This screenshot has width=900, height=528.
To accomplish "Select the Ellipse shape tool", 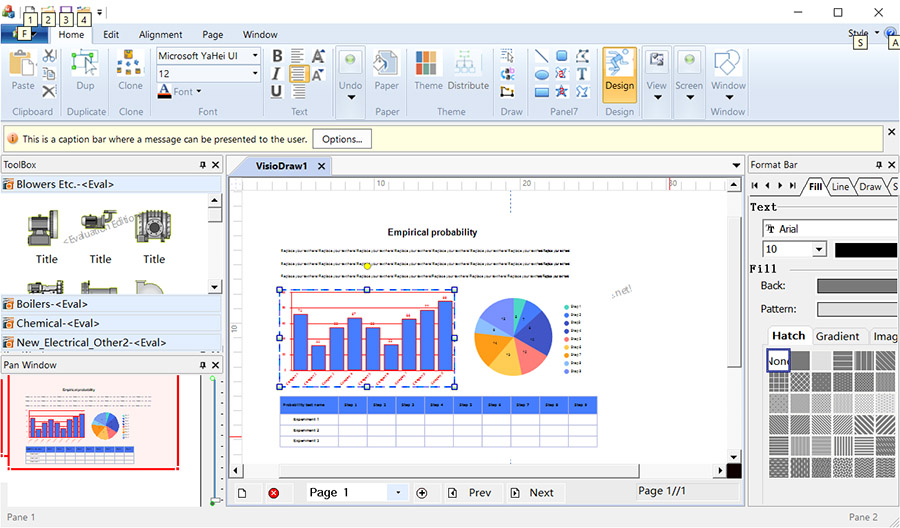I will pos(542,74).
